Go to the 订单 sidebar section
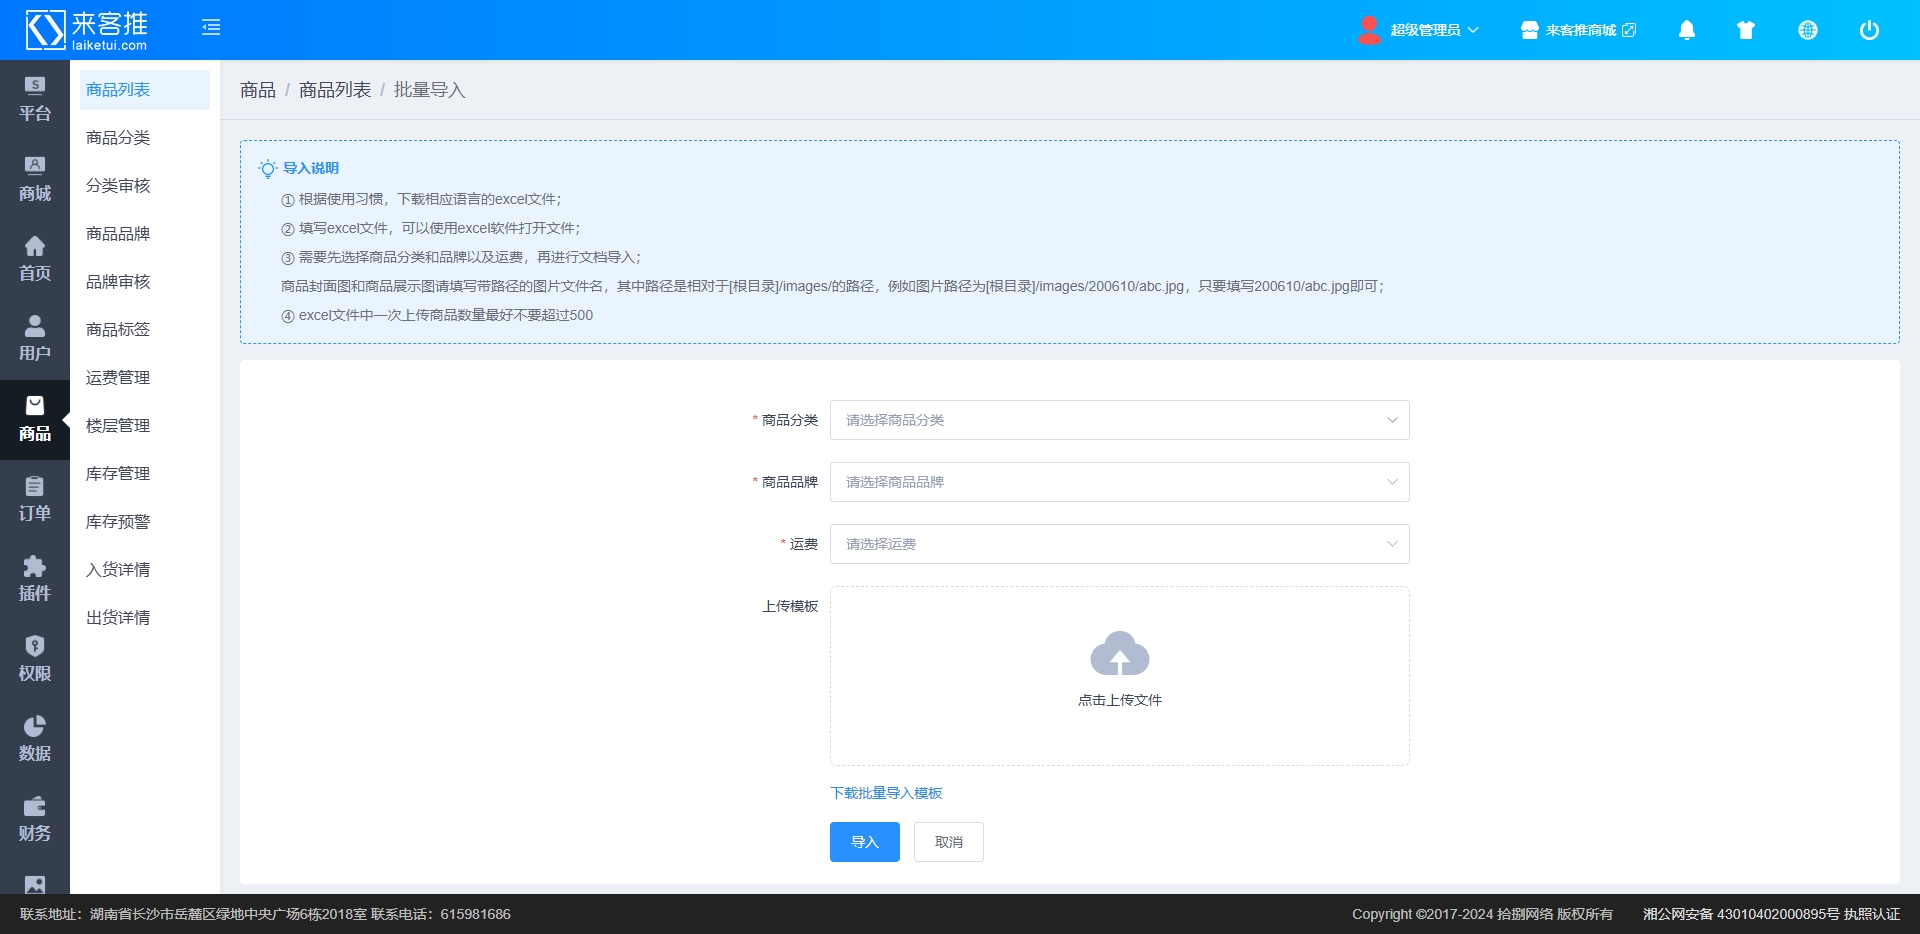 point(35,500)
